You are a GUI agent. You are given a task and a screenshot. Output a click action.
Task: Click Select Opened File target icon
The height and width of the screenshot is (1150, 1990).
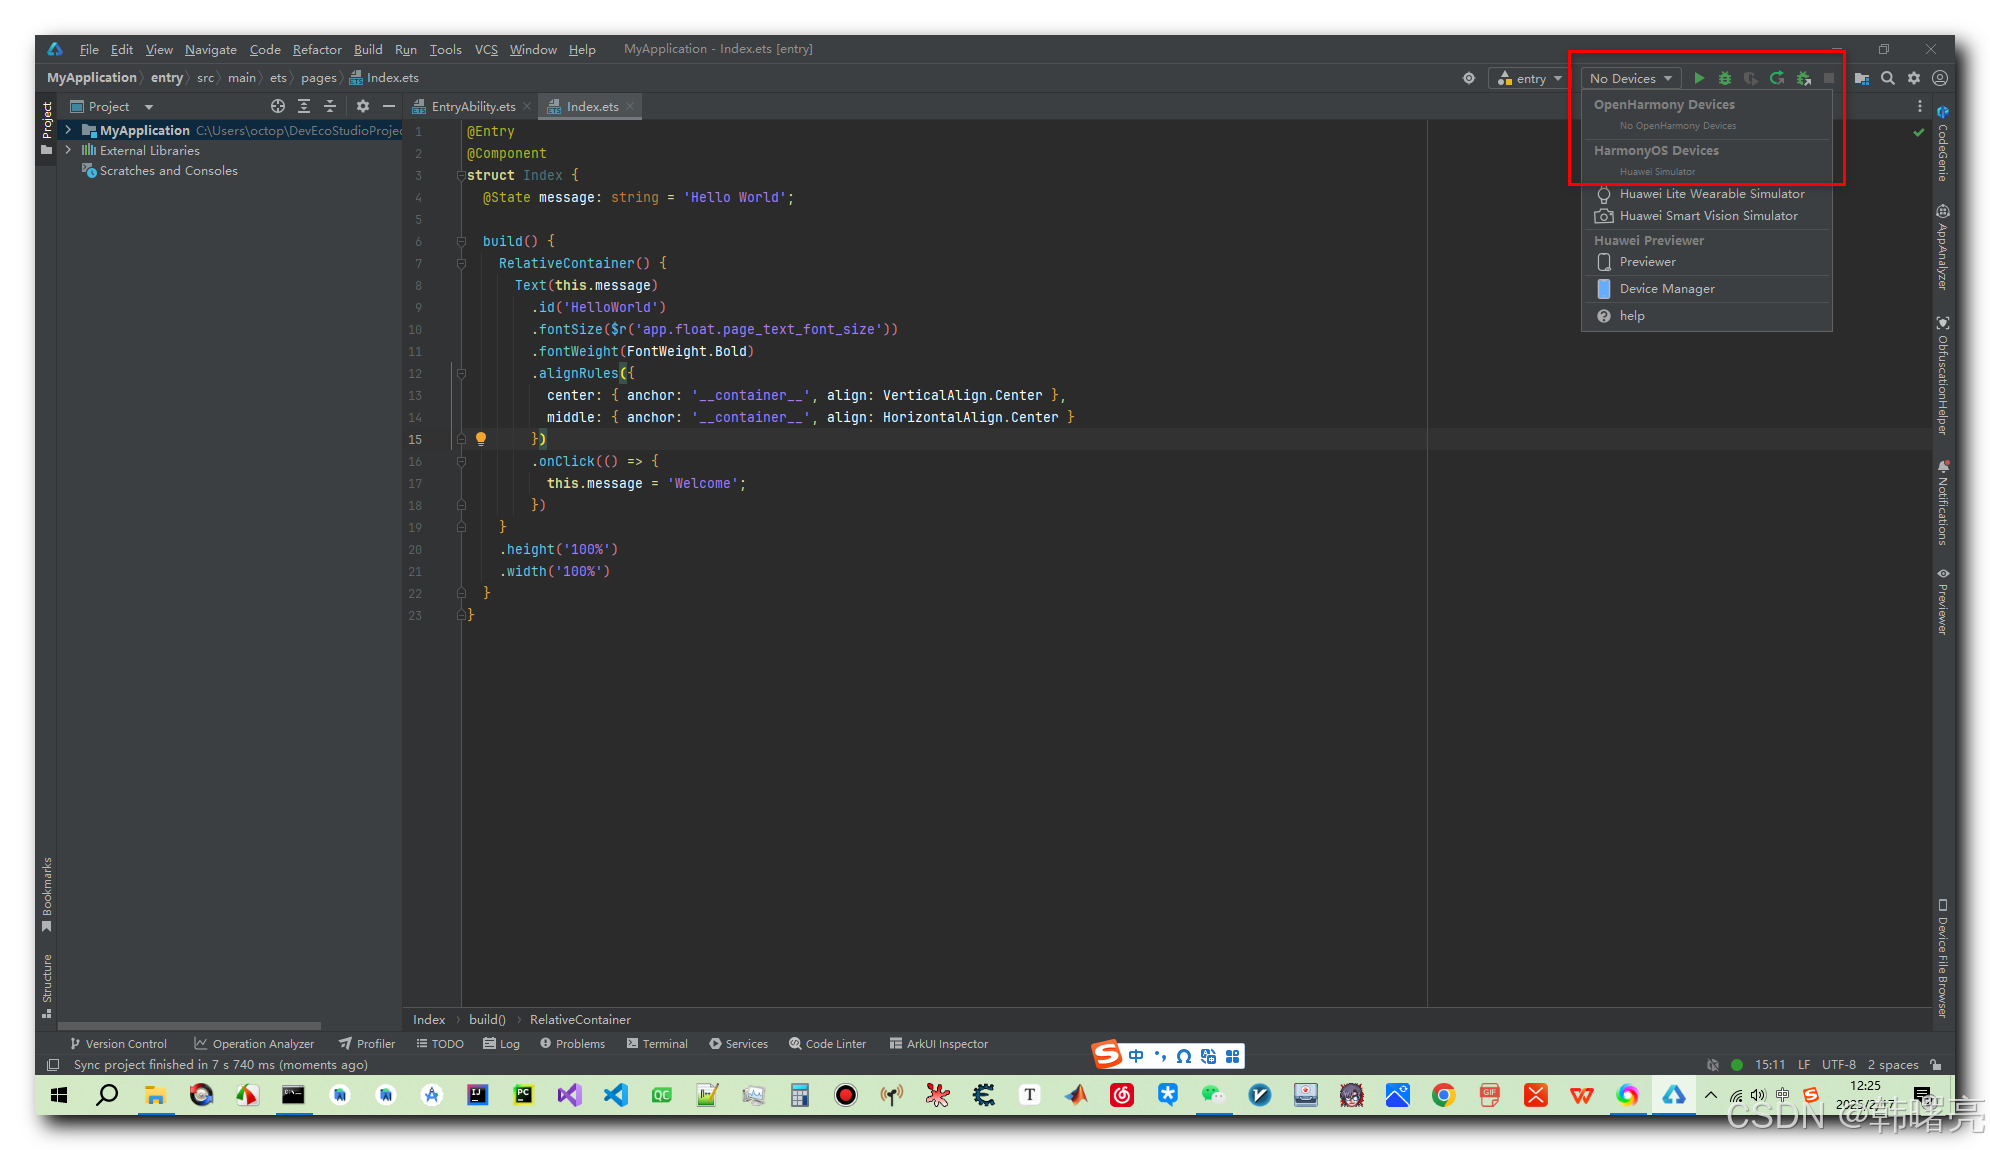pos(278,106)
